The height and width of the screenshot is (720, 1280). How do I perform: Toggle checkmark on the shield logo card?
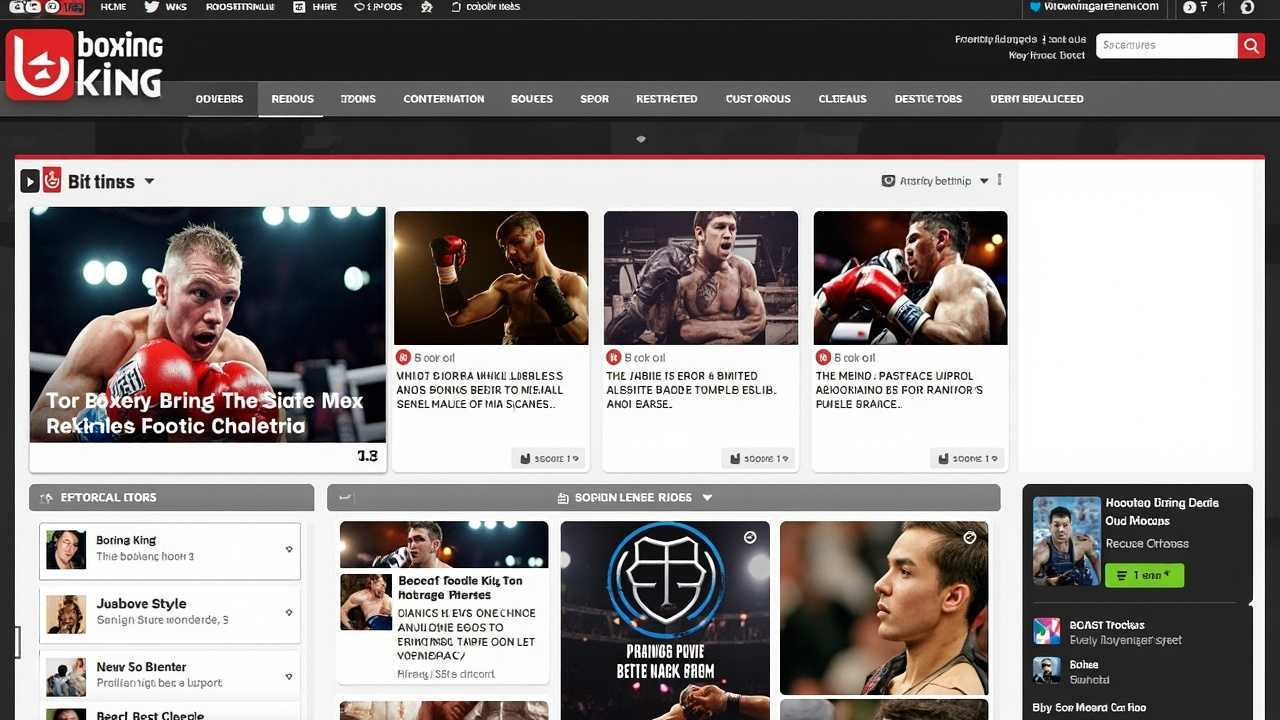(750, 538)
